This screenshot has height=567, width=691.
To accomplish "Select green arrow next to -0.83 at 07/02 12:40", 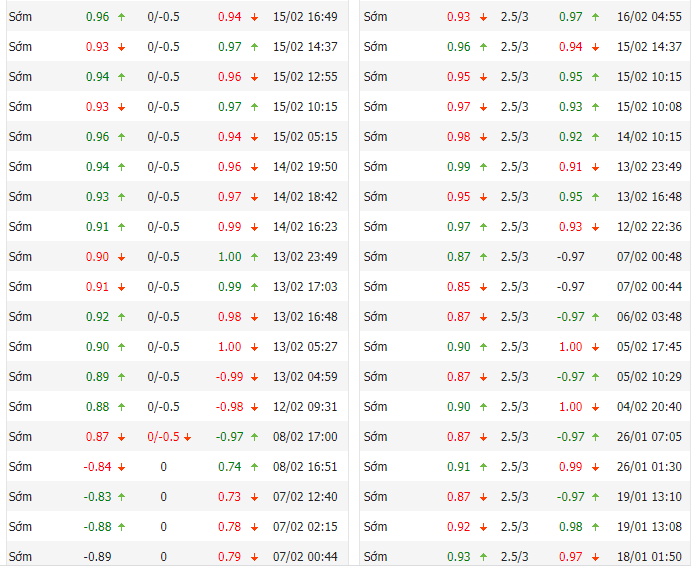I will (121, 497).
